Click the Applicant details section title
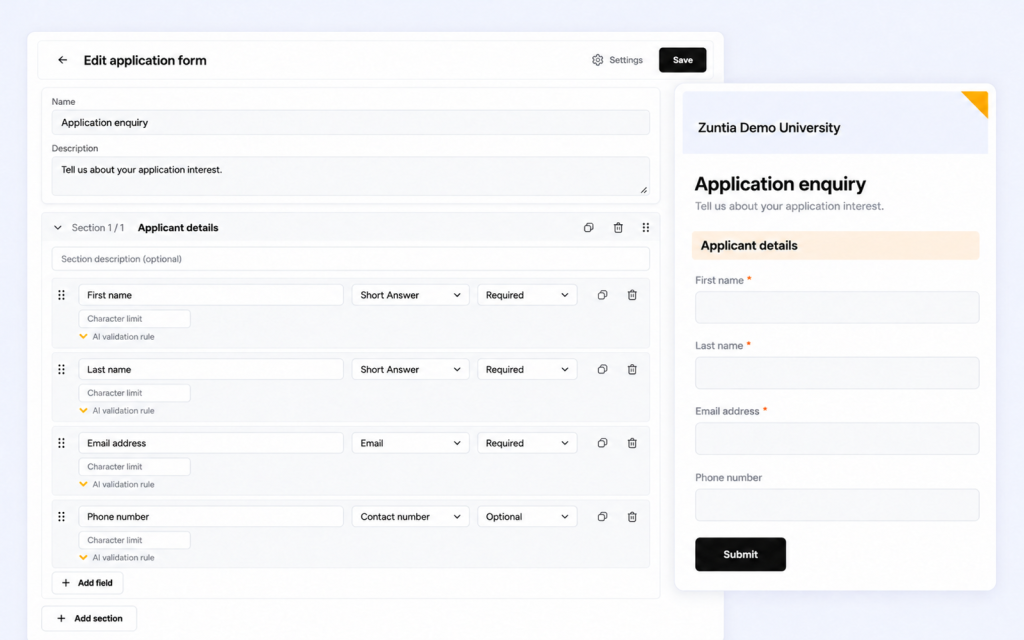 tap(178, 228)
